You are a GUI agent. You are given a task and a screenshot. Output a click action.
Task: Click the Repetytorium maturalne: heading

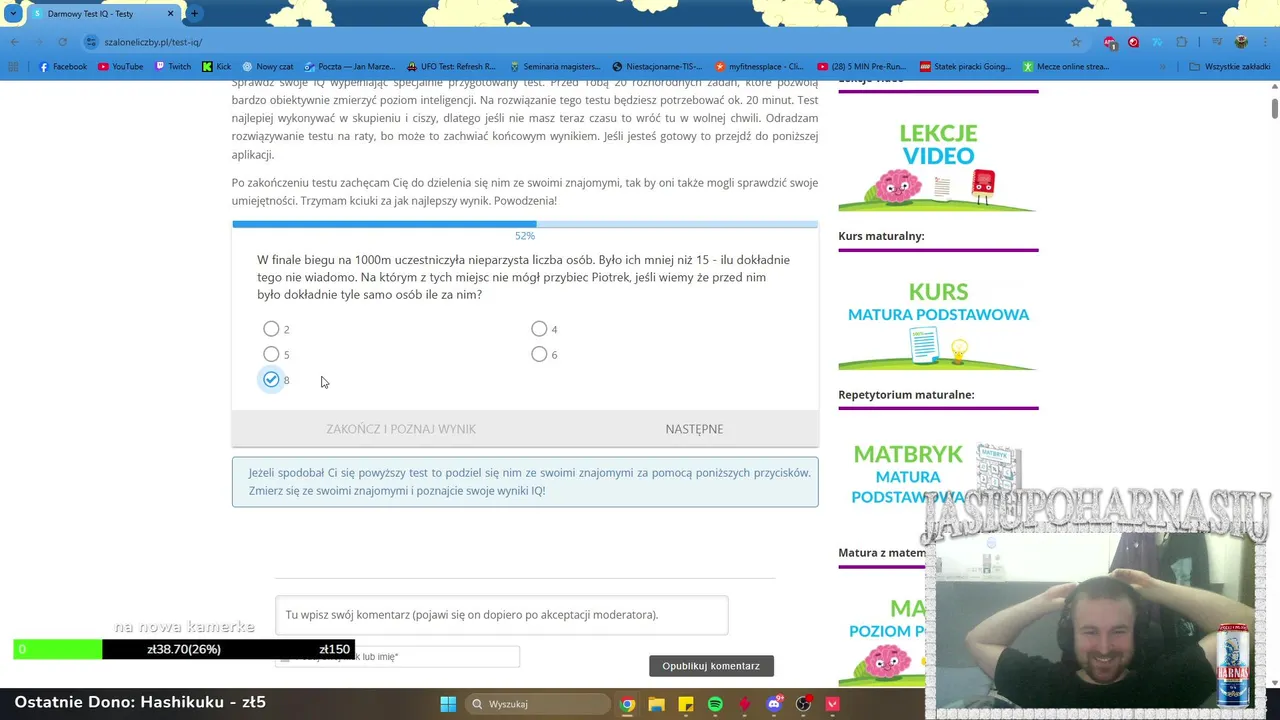[906, 395]
